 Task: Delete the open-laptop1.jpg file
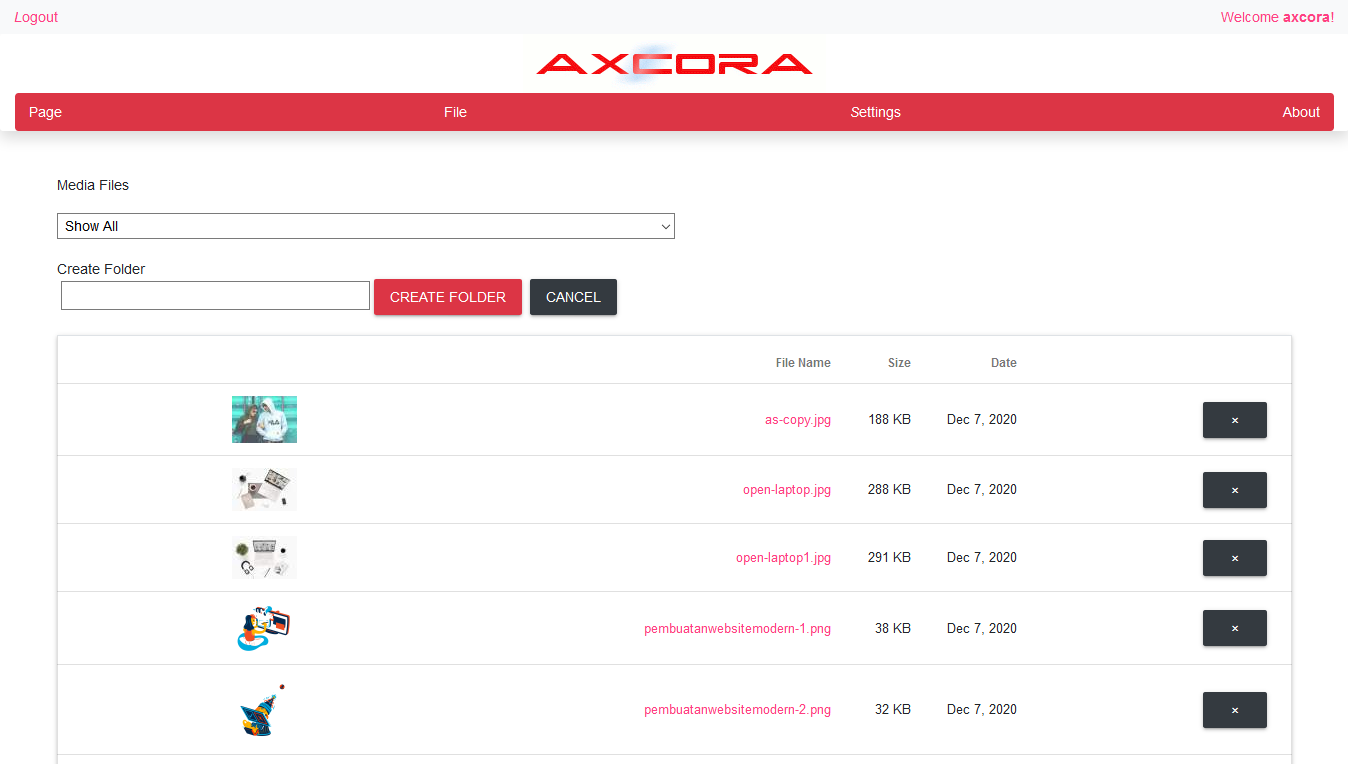click(1234, 558)
